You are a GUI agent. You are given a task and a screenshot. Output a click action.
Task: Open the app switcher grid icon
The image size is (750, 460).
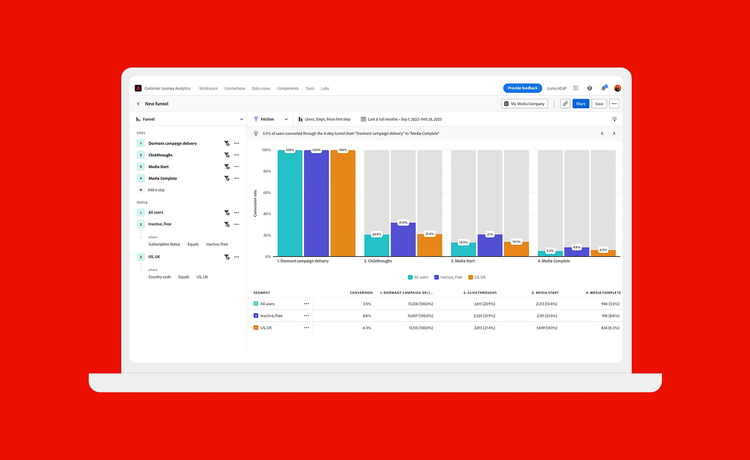575,88
